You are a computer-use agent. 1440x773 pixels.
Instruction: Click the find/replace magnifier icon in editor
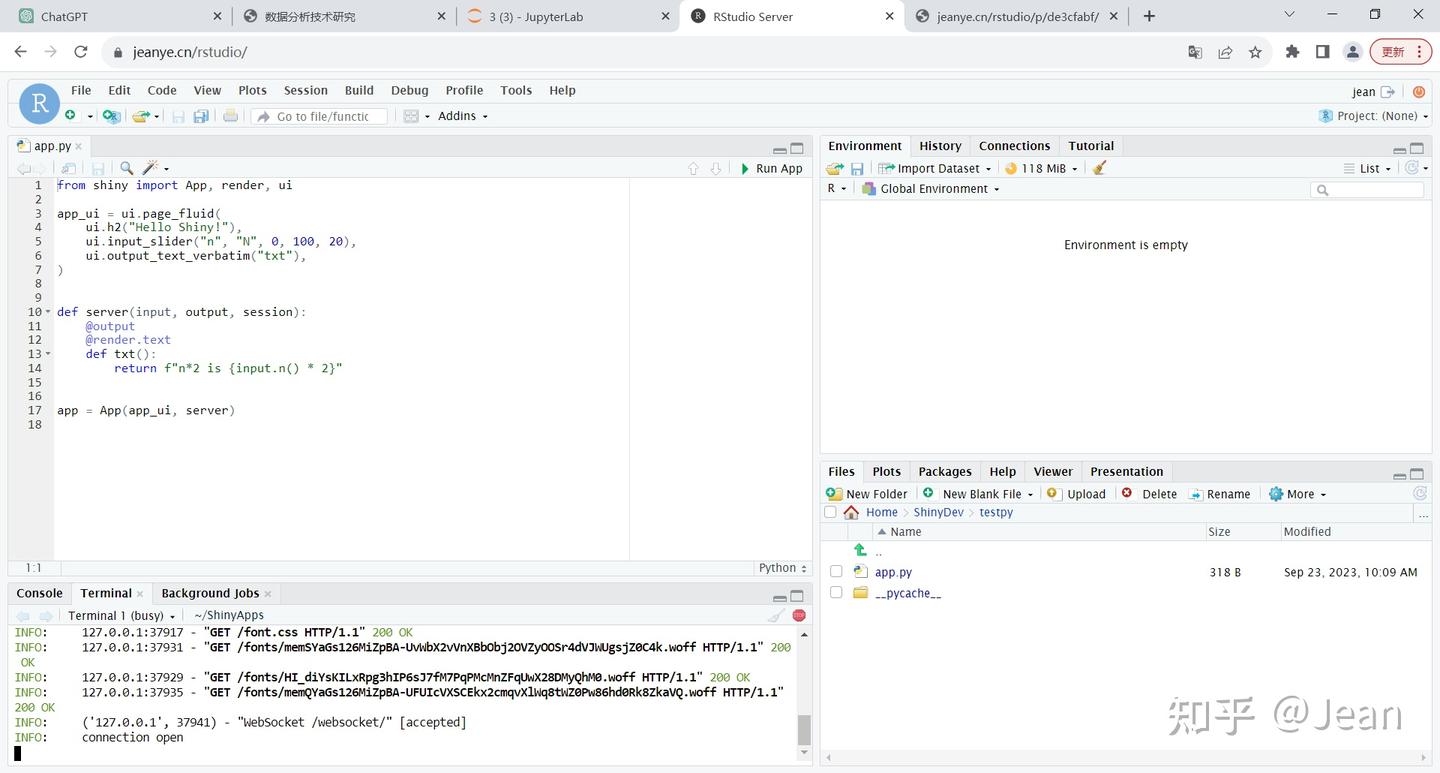point(127,168)
